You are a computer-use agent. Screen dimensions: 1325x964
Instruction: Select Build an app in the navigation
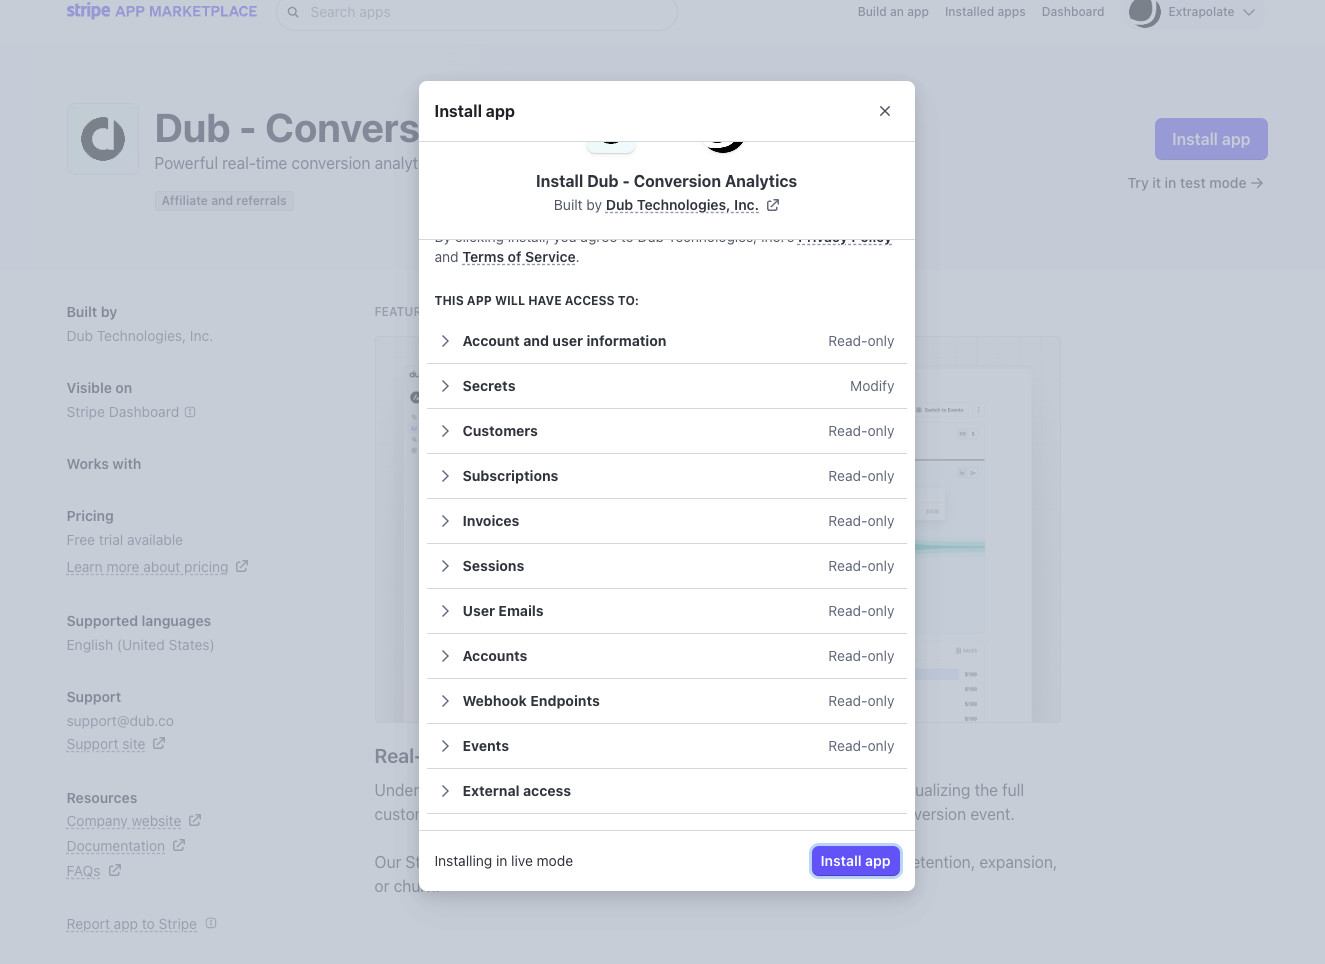point(893,11)
